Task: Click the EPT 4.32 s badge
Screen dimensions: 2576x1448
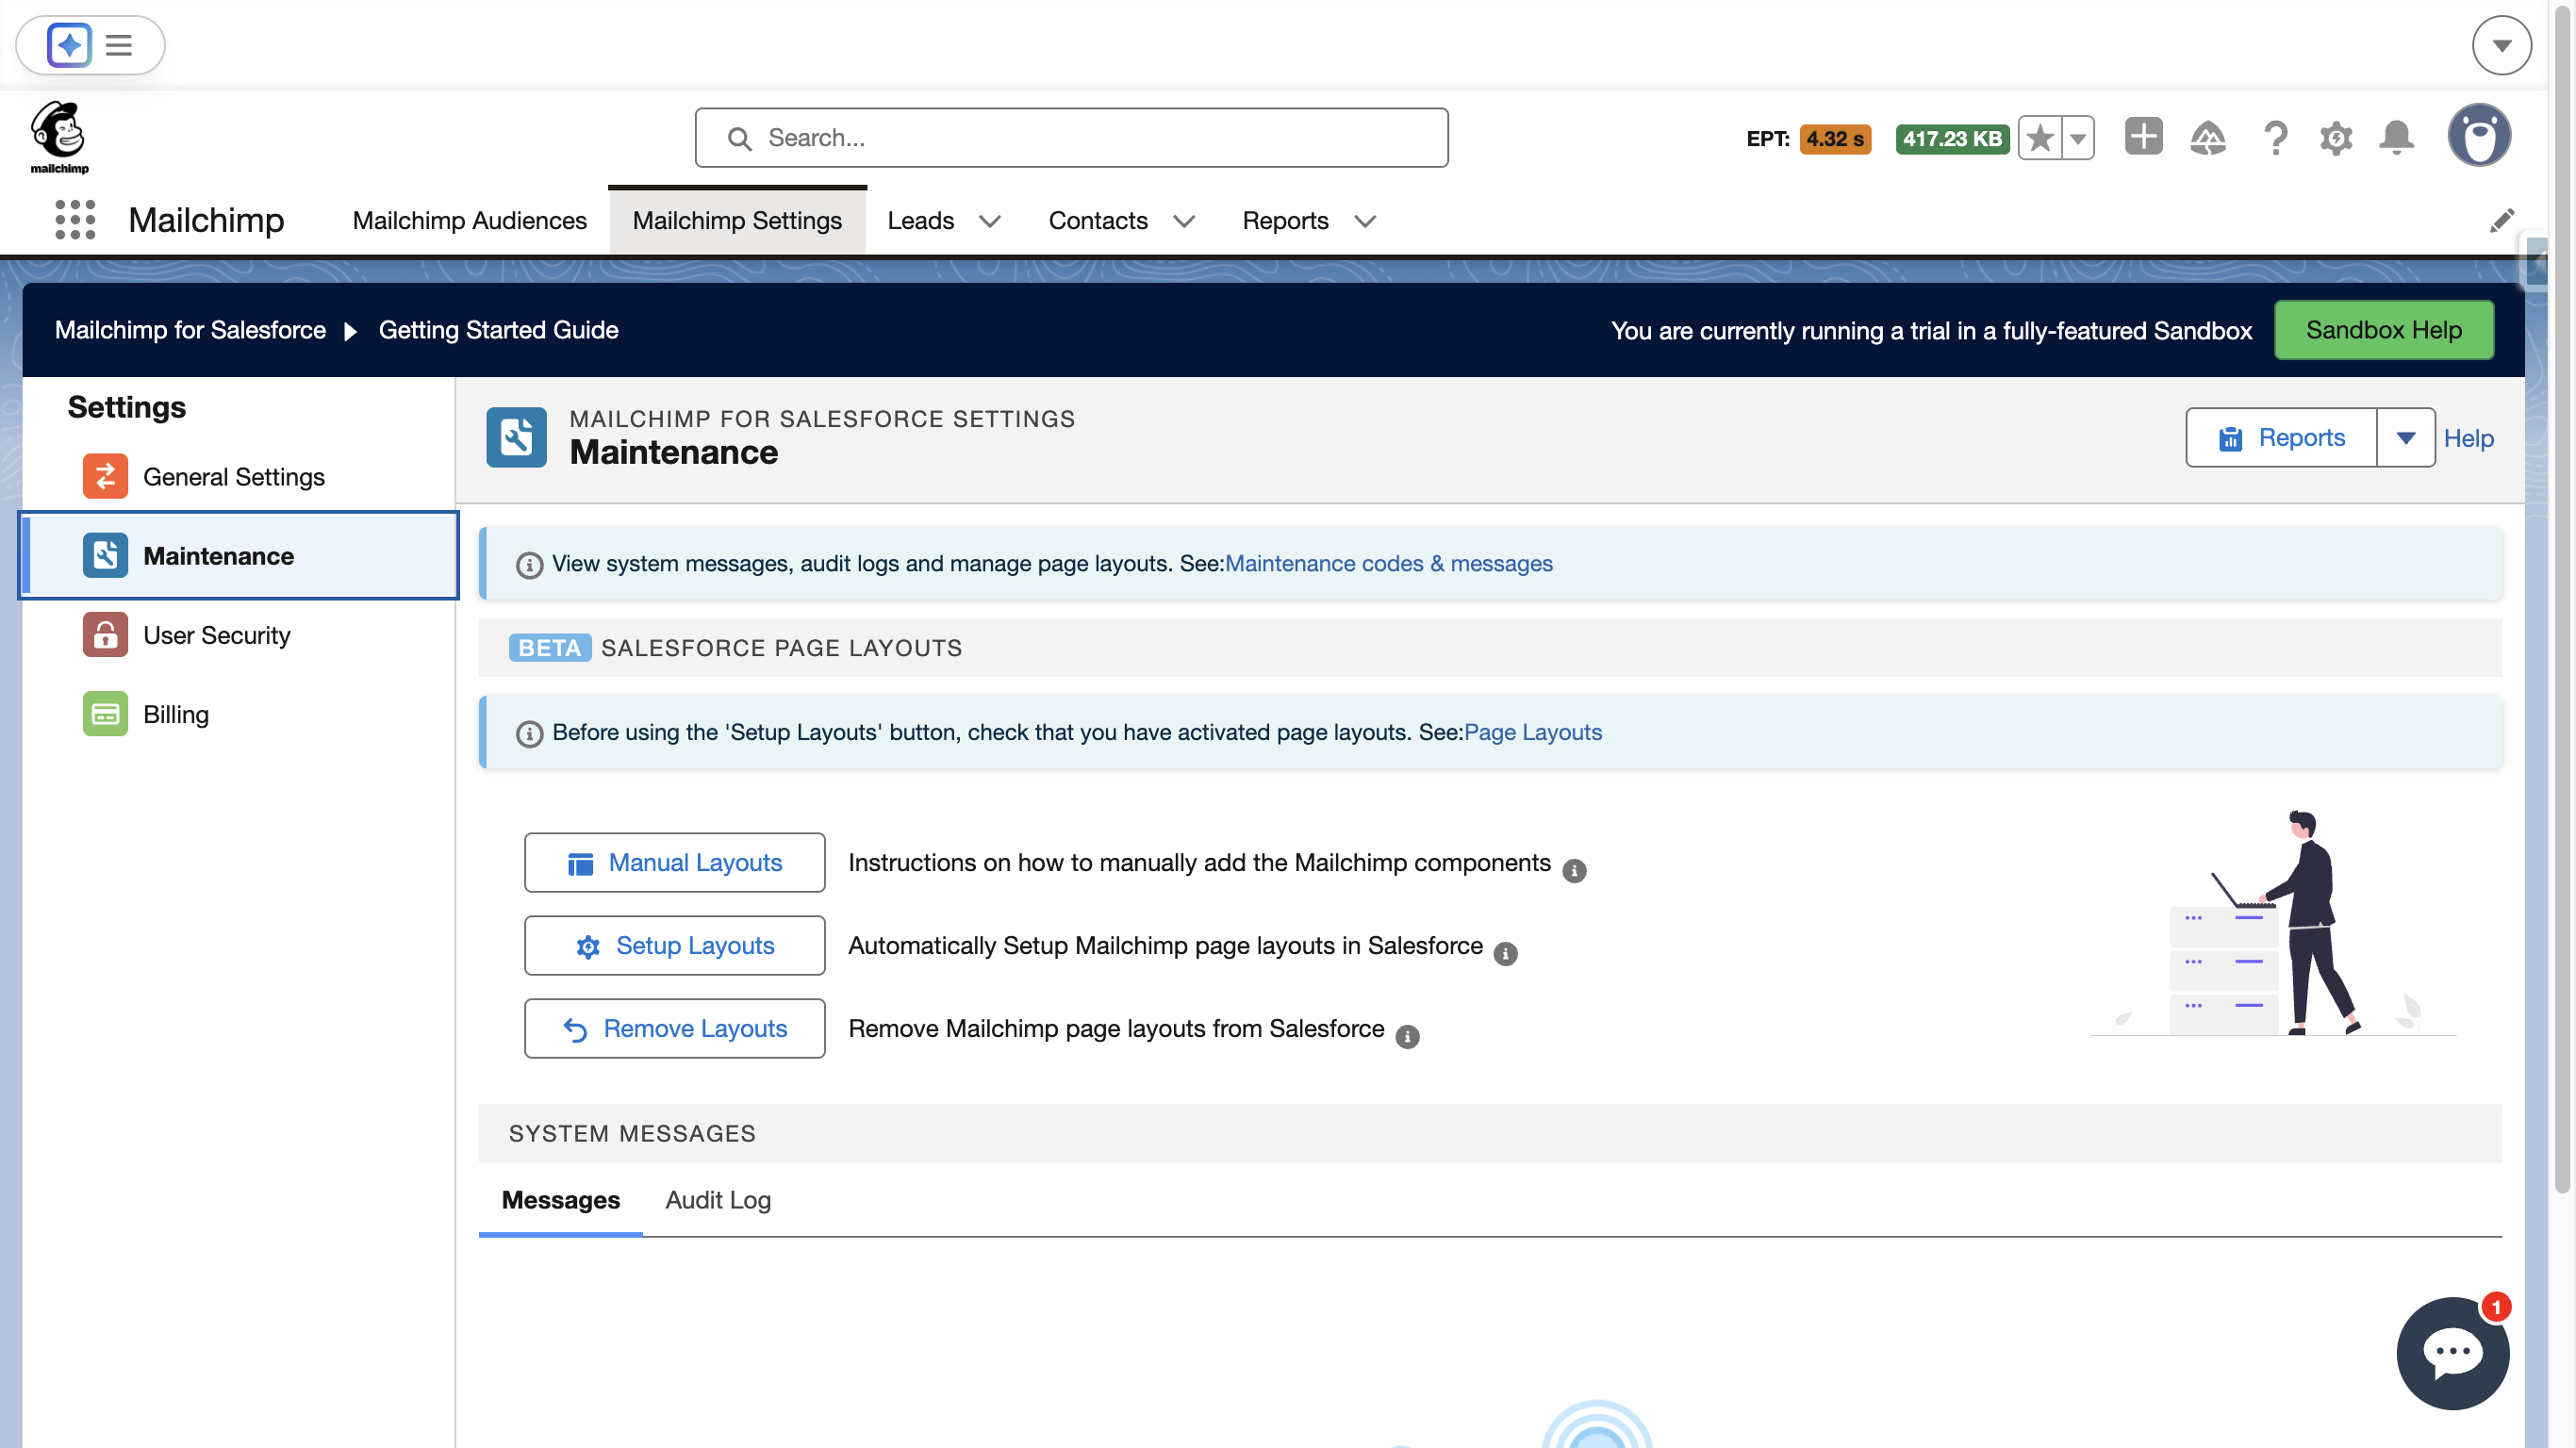Action: point(1834,139)
